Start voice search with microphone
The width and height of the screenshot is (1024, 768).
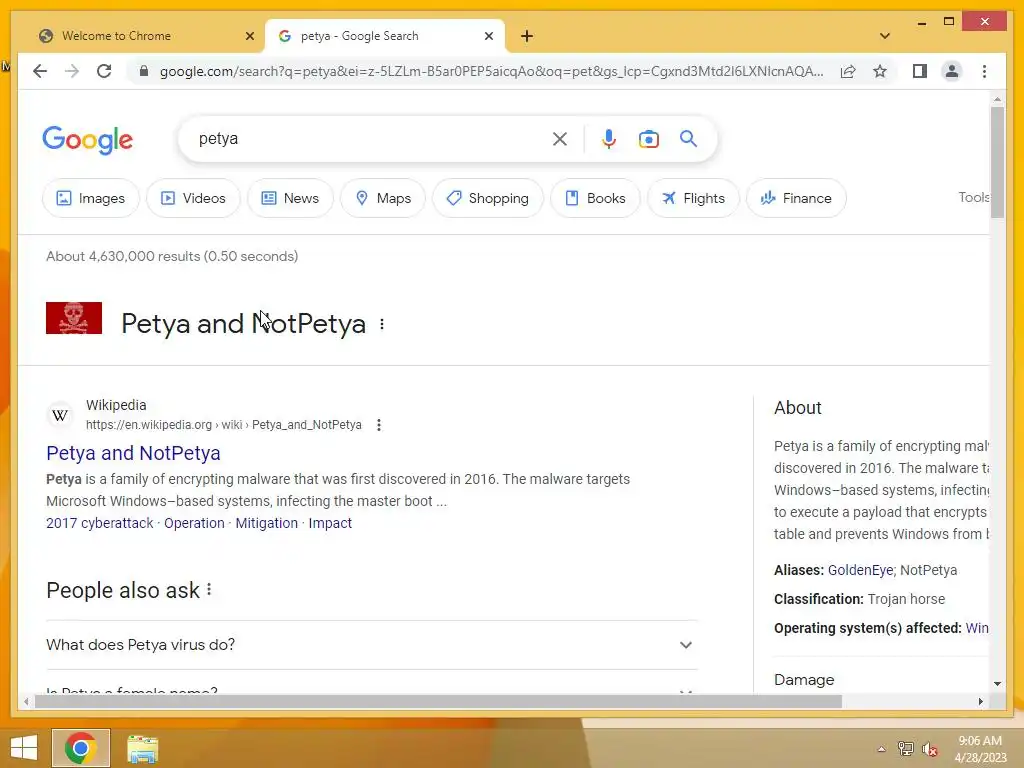click(x=609, y=138)
